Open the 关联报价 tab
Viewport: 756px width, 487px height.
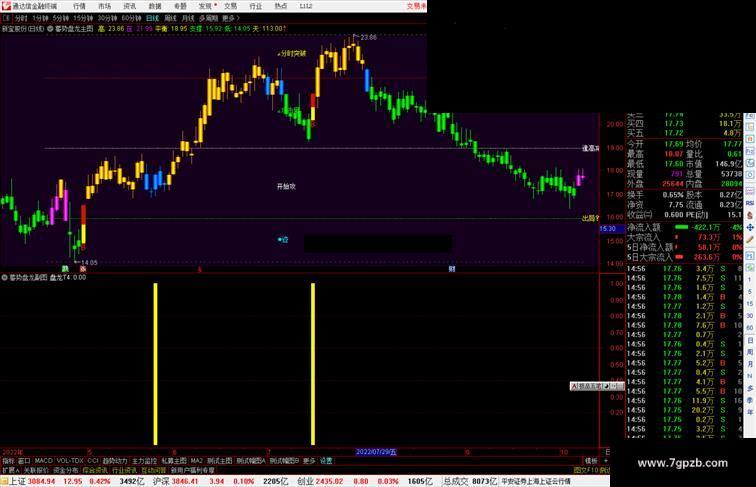36,470
